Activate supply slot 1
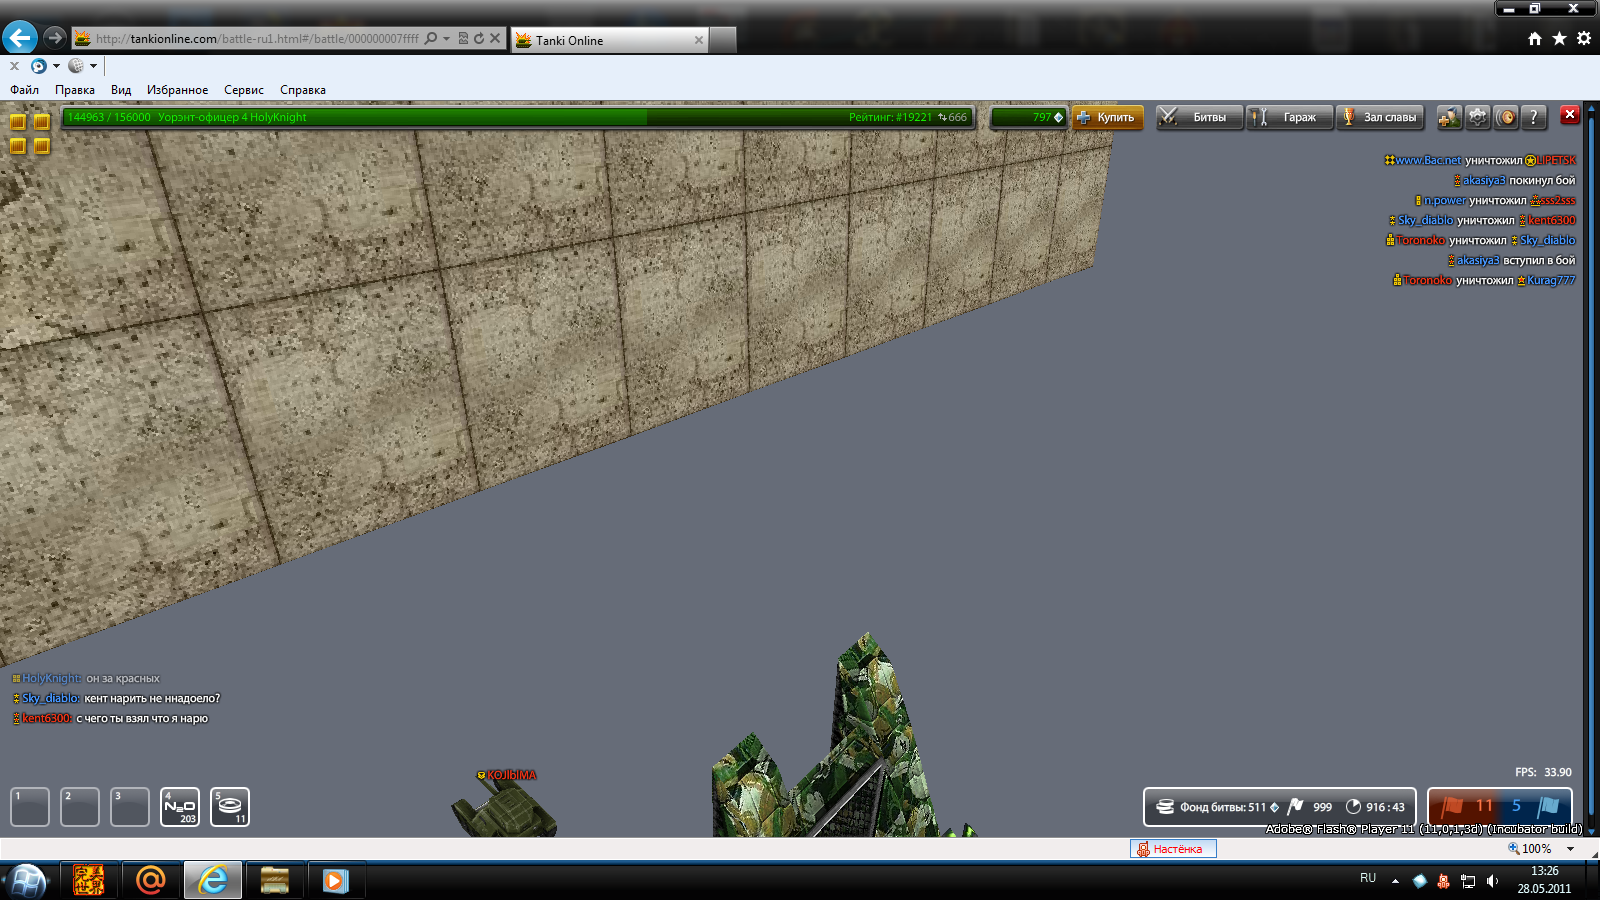 [x=30, y=807]
